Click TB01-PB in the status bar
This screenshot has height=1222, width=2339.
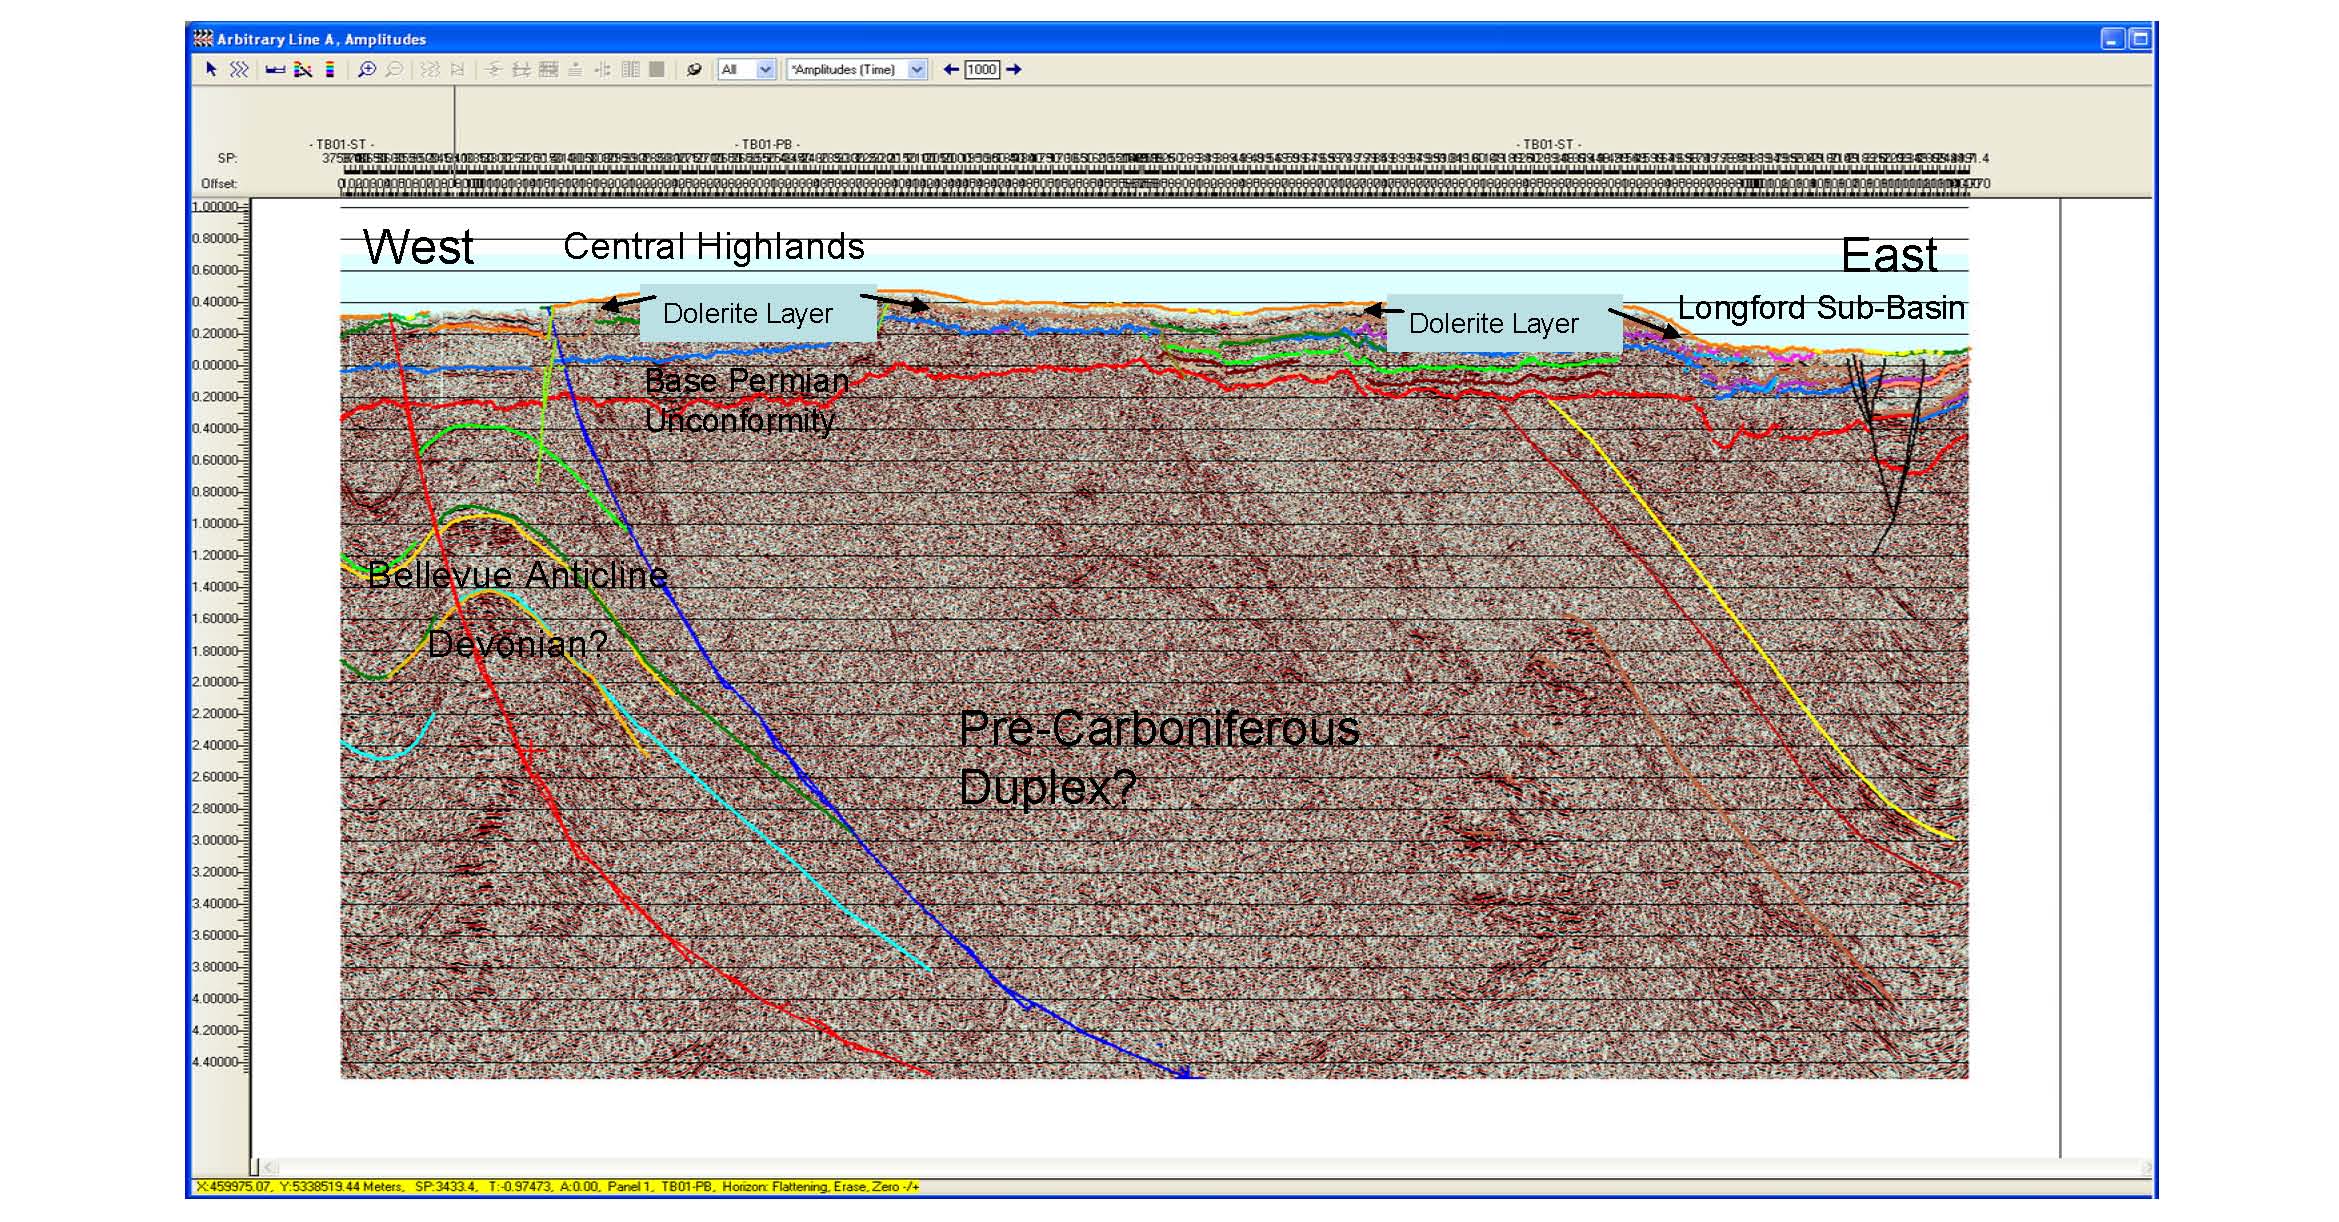tap(686, 1186)
